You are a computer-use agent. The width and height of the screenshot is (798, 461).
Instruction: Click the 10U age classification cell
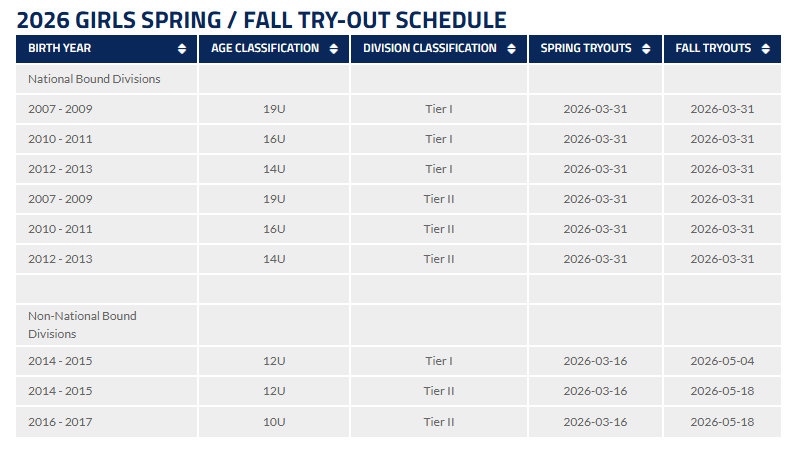click(x=273, y=422)
